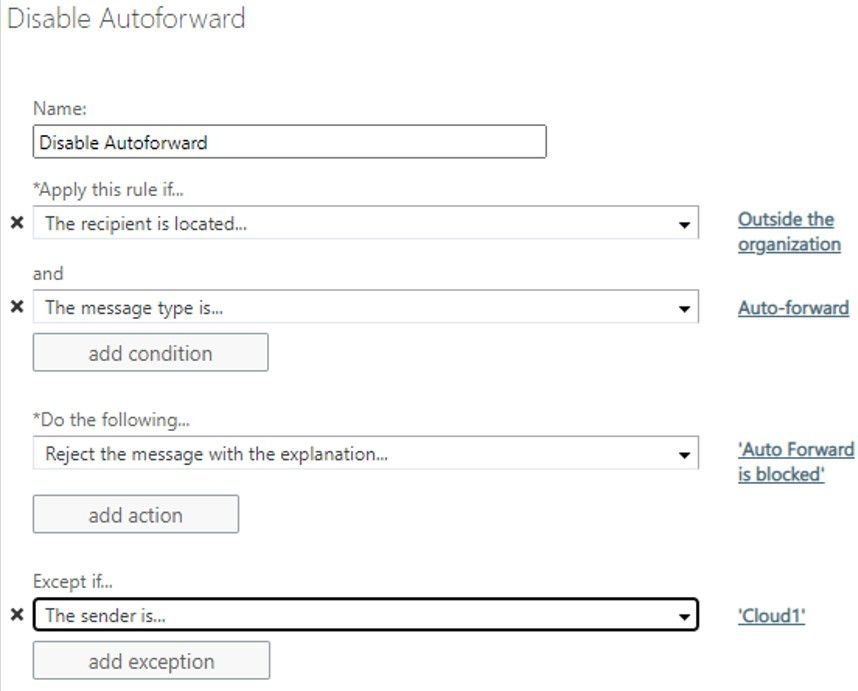Image resolution: width=858 pixels, height=691 pixels.
Task: Click the down arrow on sender exception box
Action: click(684, 616)
